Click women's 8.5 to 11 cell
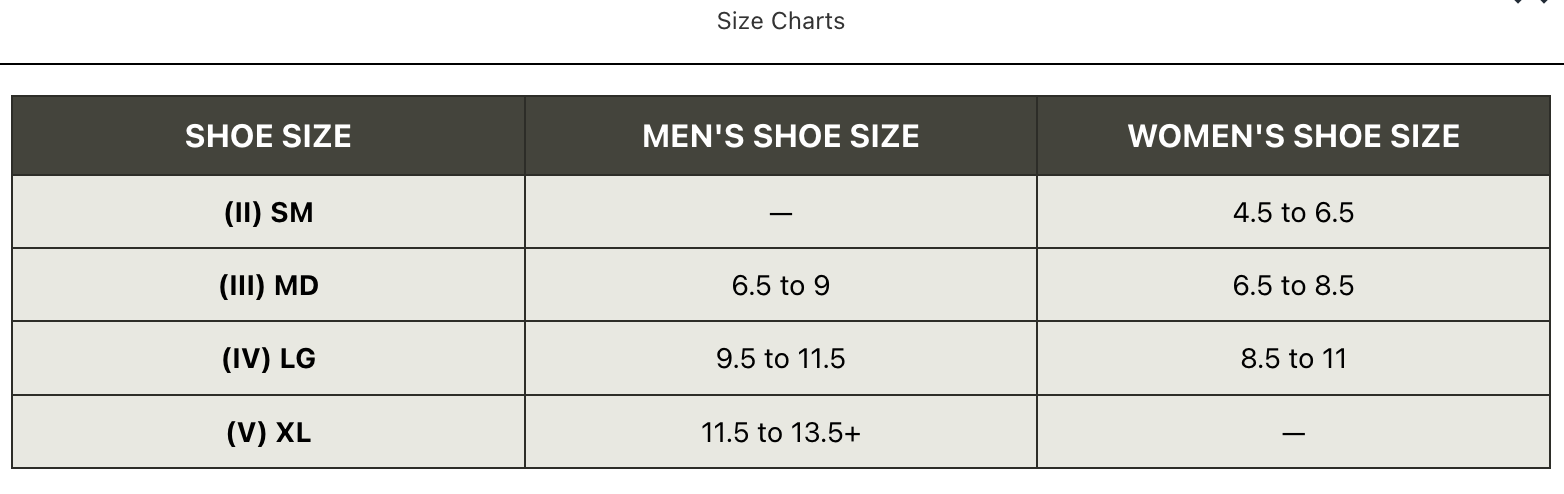This screenshot has width=1564, height=494. click(1293, 358)
